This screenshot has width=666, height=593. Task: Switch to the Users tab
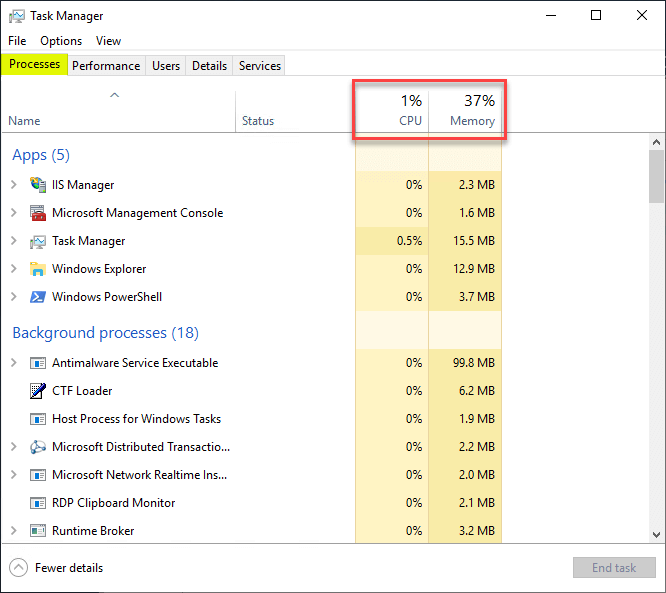pos(166,66)
